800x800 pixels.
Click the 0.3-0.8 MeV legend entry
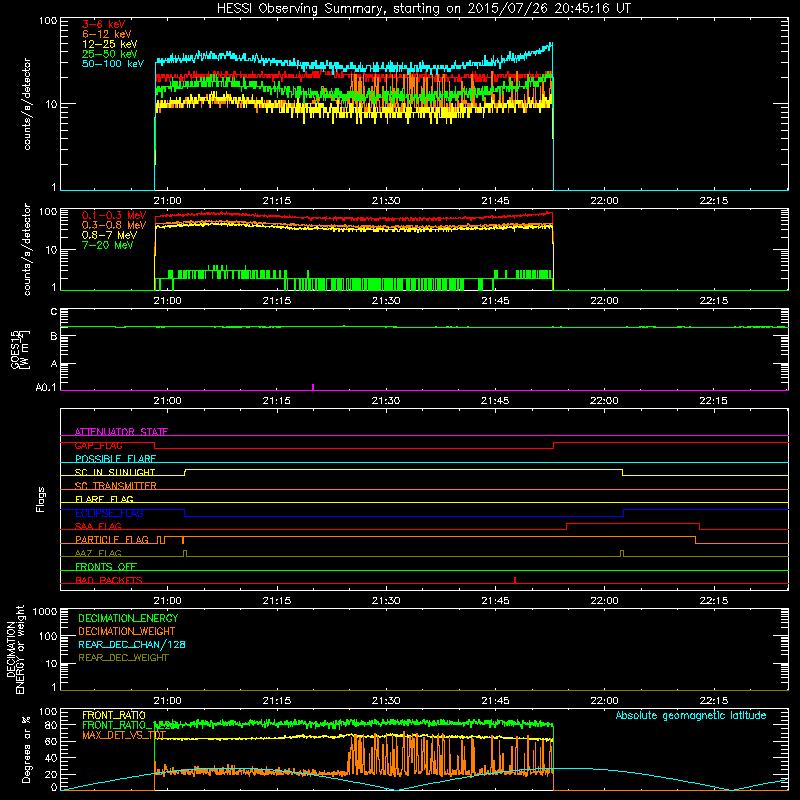[114, 225]
